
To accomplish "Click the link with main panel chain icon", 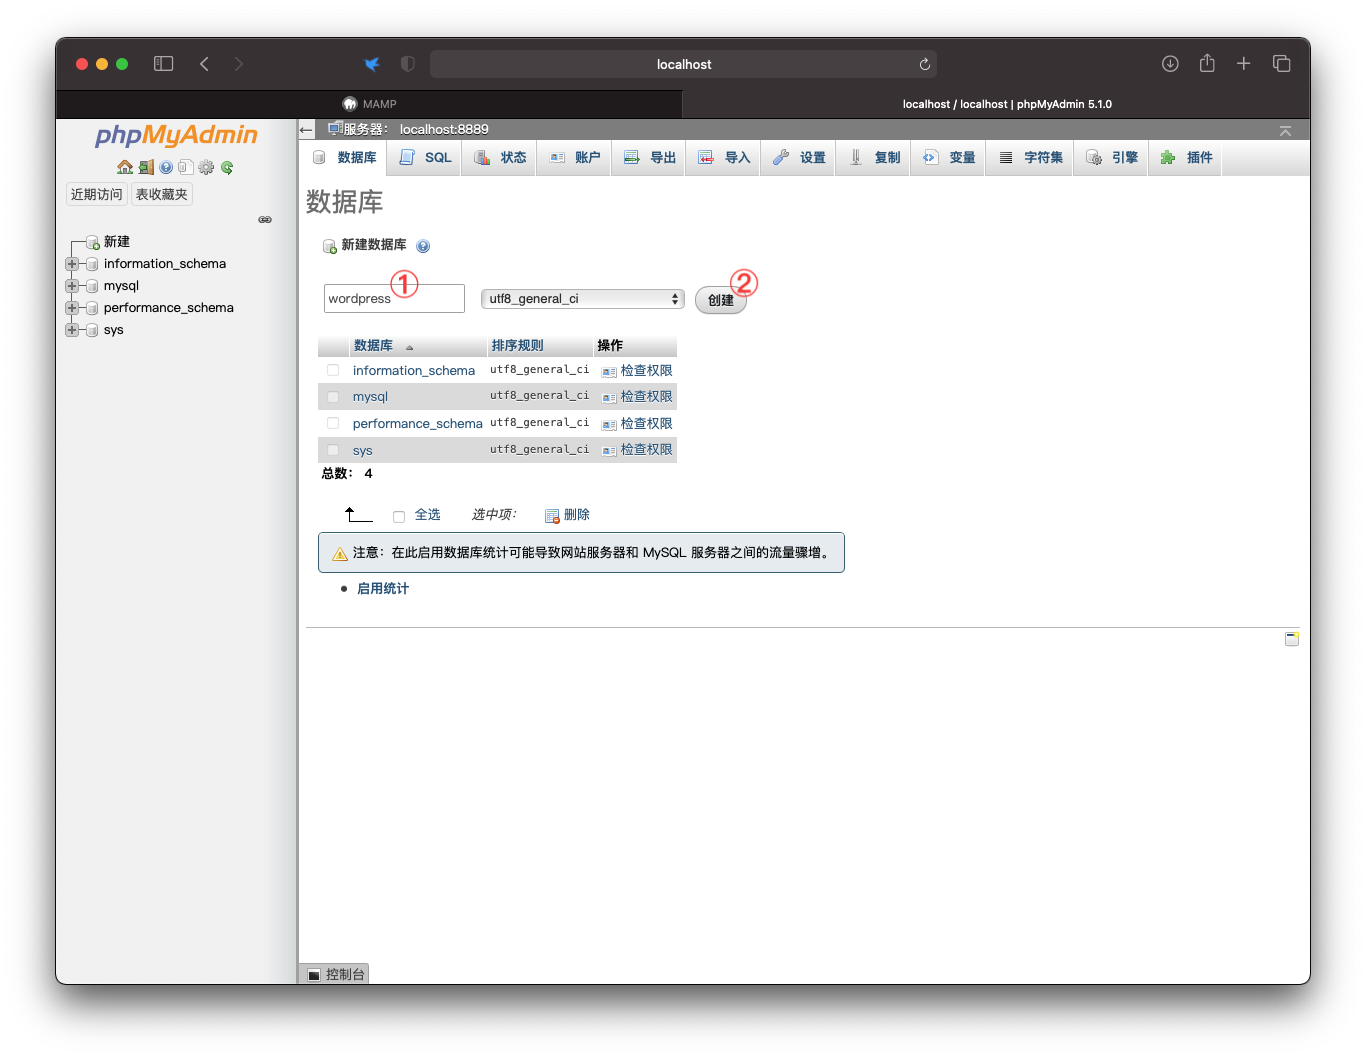I will tap(265, 219).
